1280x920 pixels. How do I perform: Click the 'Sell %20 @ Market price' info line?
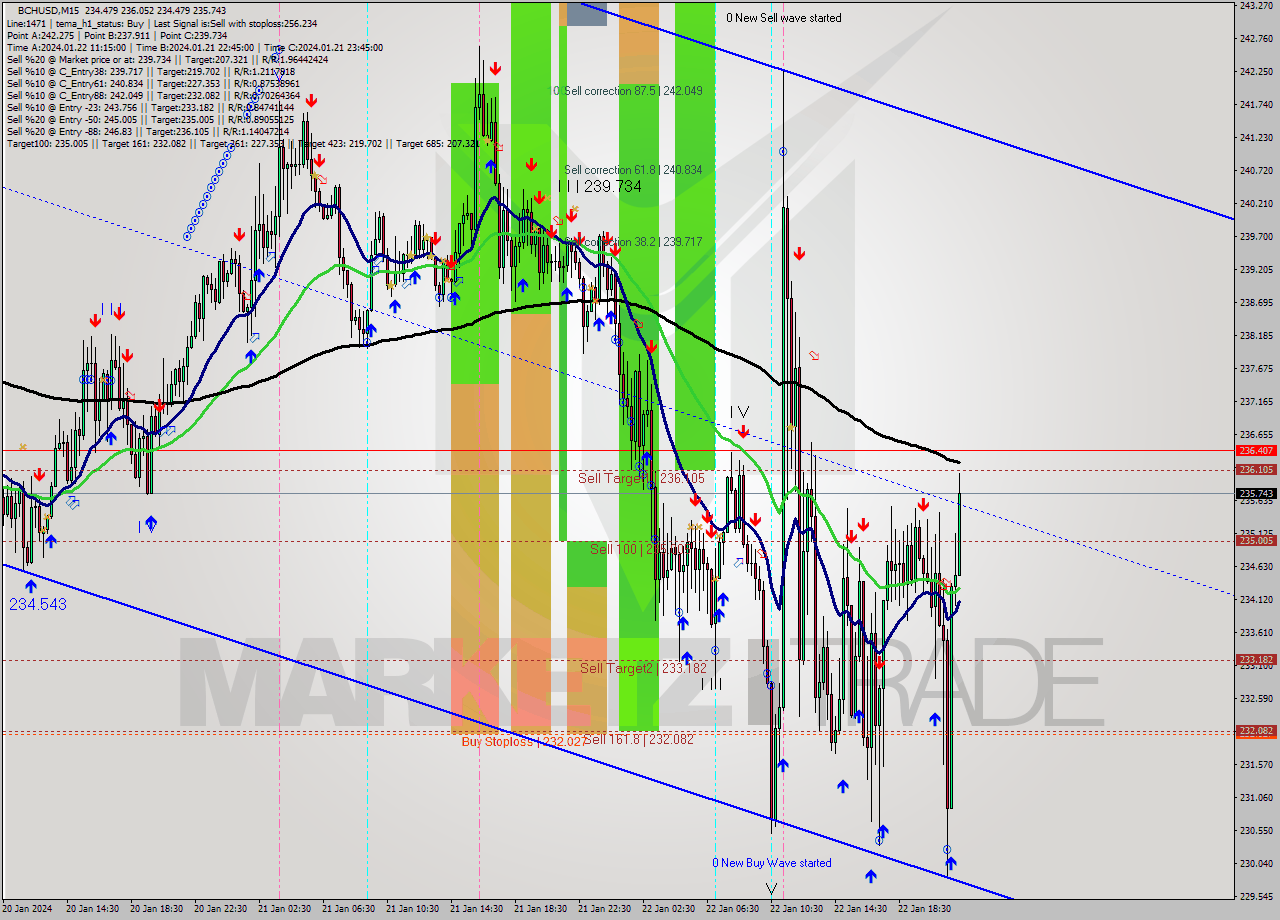168,59
